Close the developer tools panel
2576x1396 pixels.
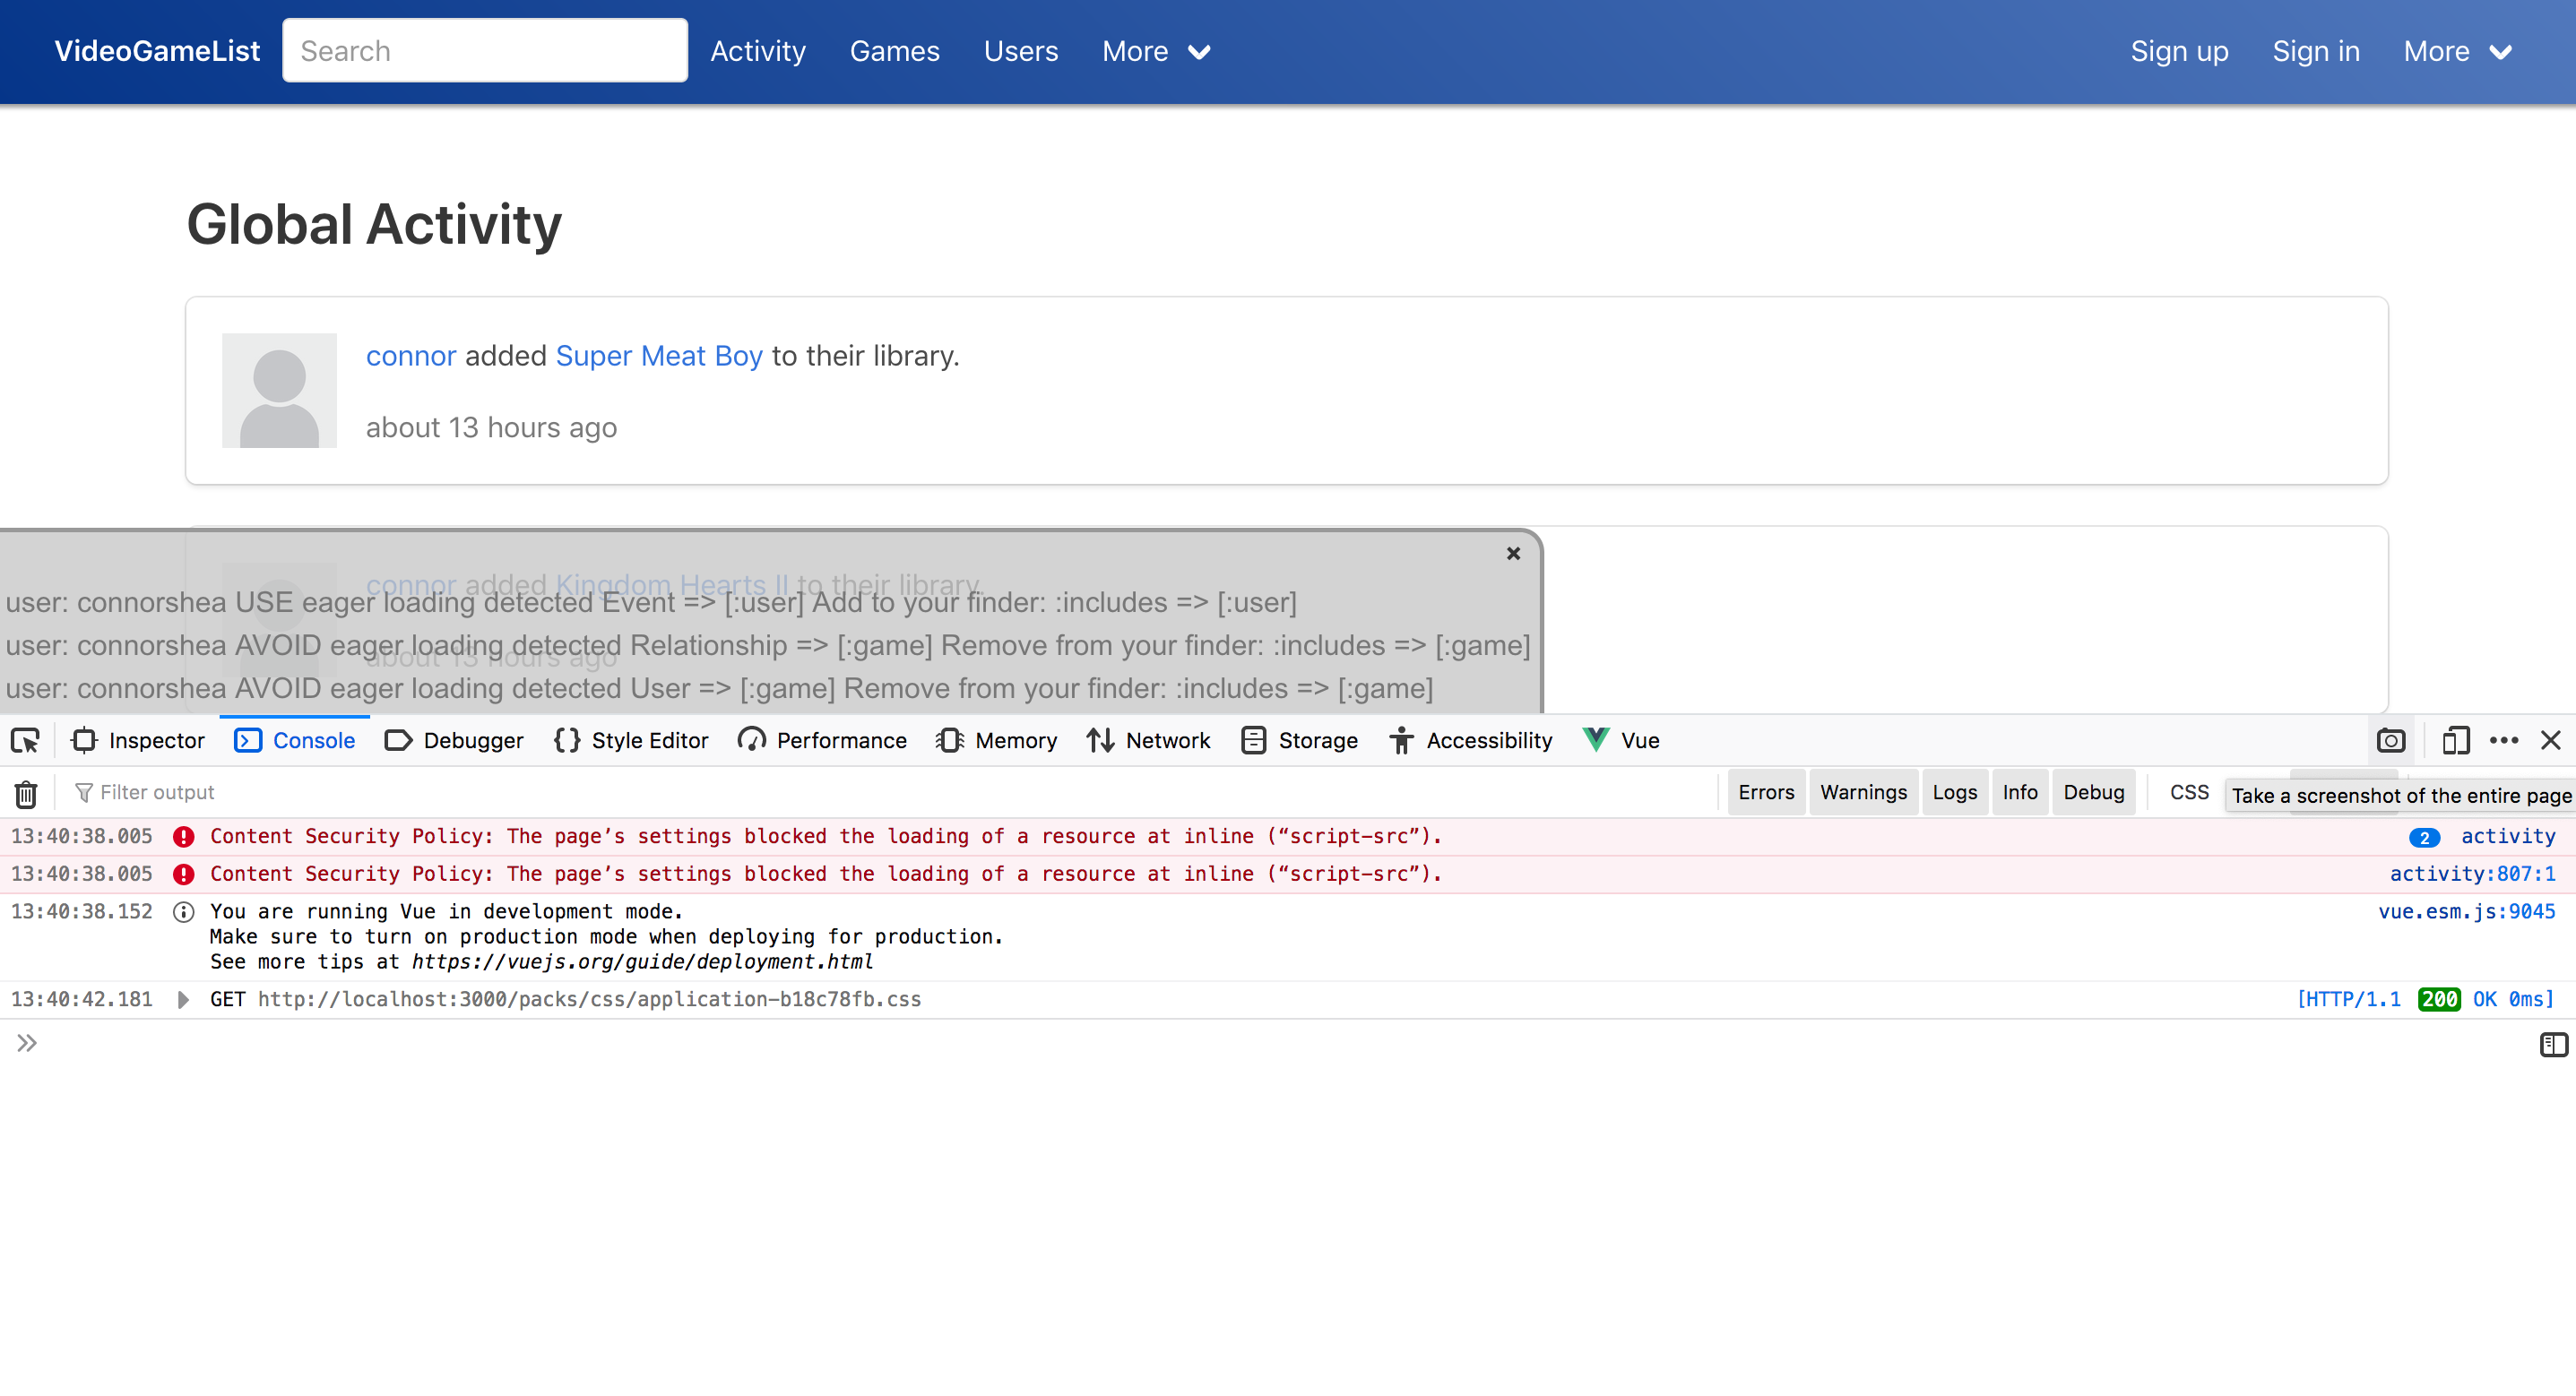(x=2551, y=740)
